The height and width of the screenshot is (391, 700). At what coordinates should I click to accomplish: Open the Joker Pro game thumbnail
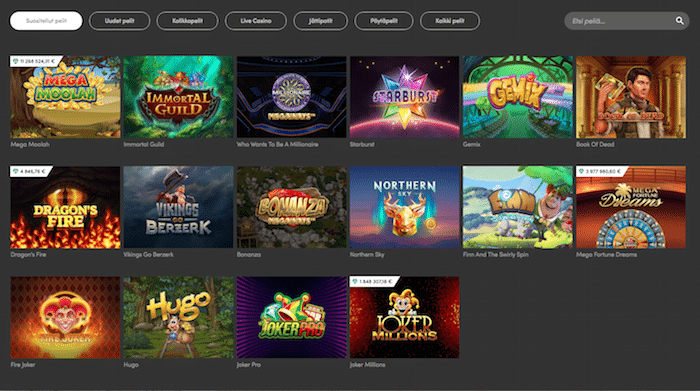pyautogui.click(x=292, y=317)
